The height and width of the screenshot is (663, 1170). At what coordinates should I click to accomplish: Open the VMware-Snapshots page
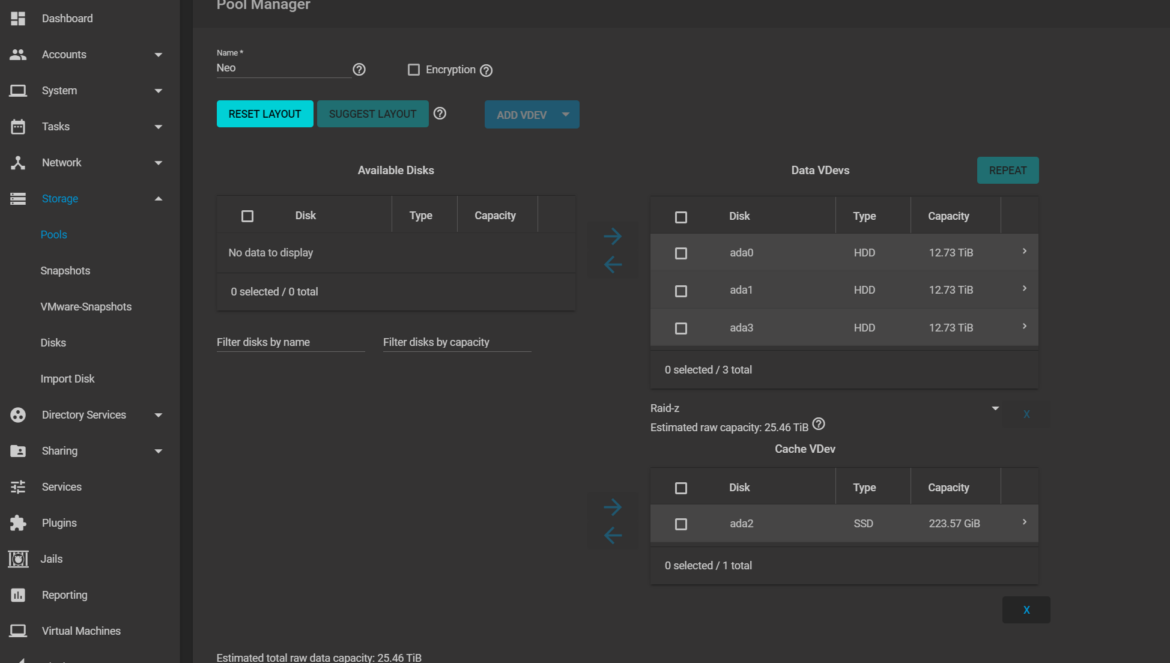tap(86, 307)
